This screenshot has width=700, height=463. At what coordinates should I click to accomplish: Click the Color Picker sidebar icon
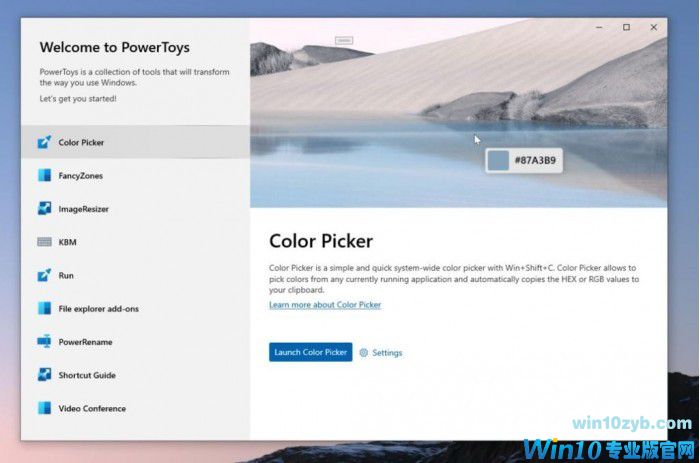[x=44, y=142]
